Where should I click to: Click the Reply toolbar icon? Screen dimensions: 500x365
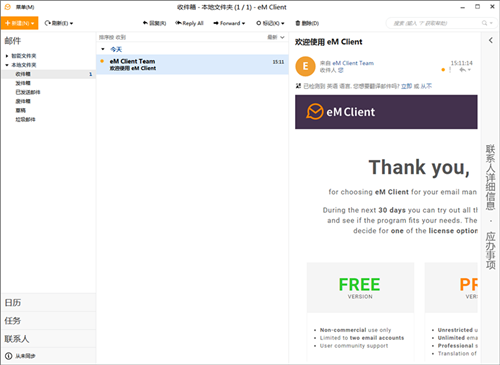[145, 23]
